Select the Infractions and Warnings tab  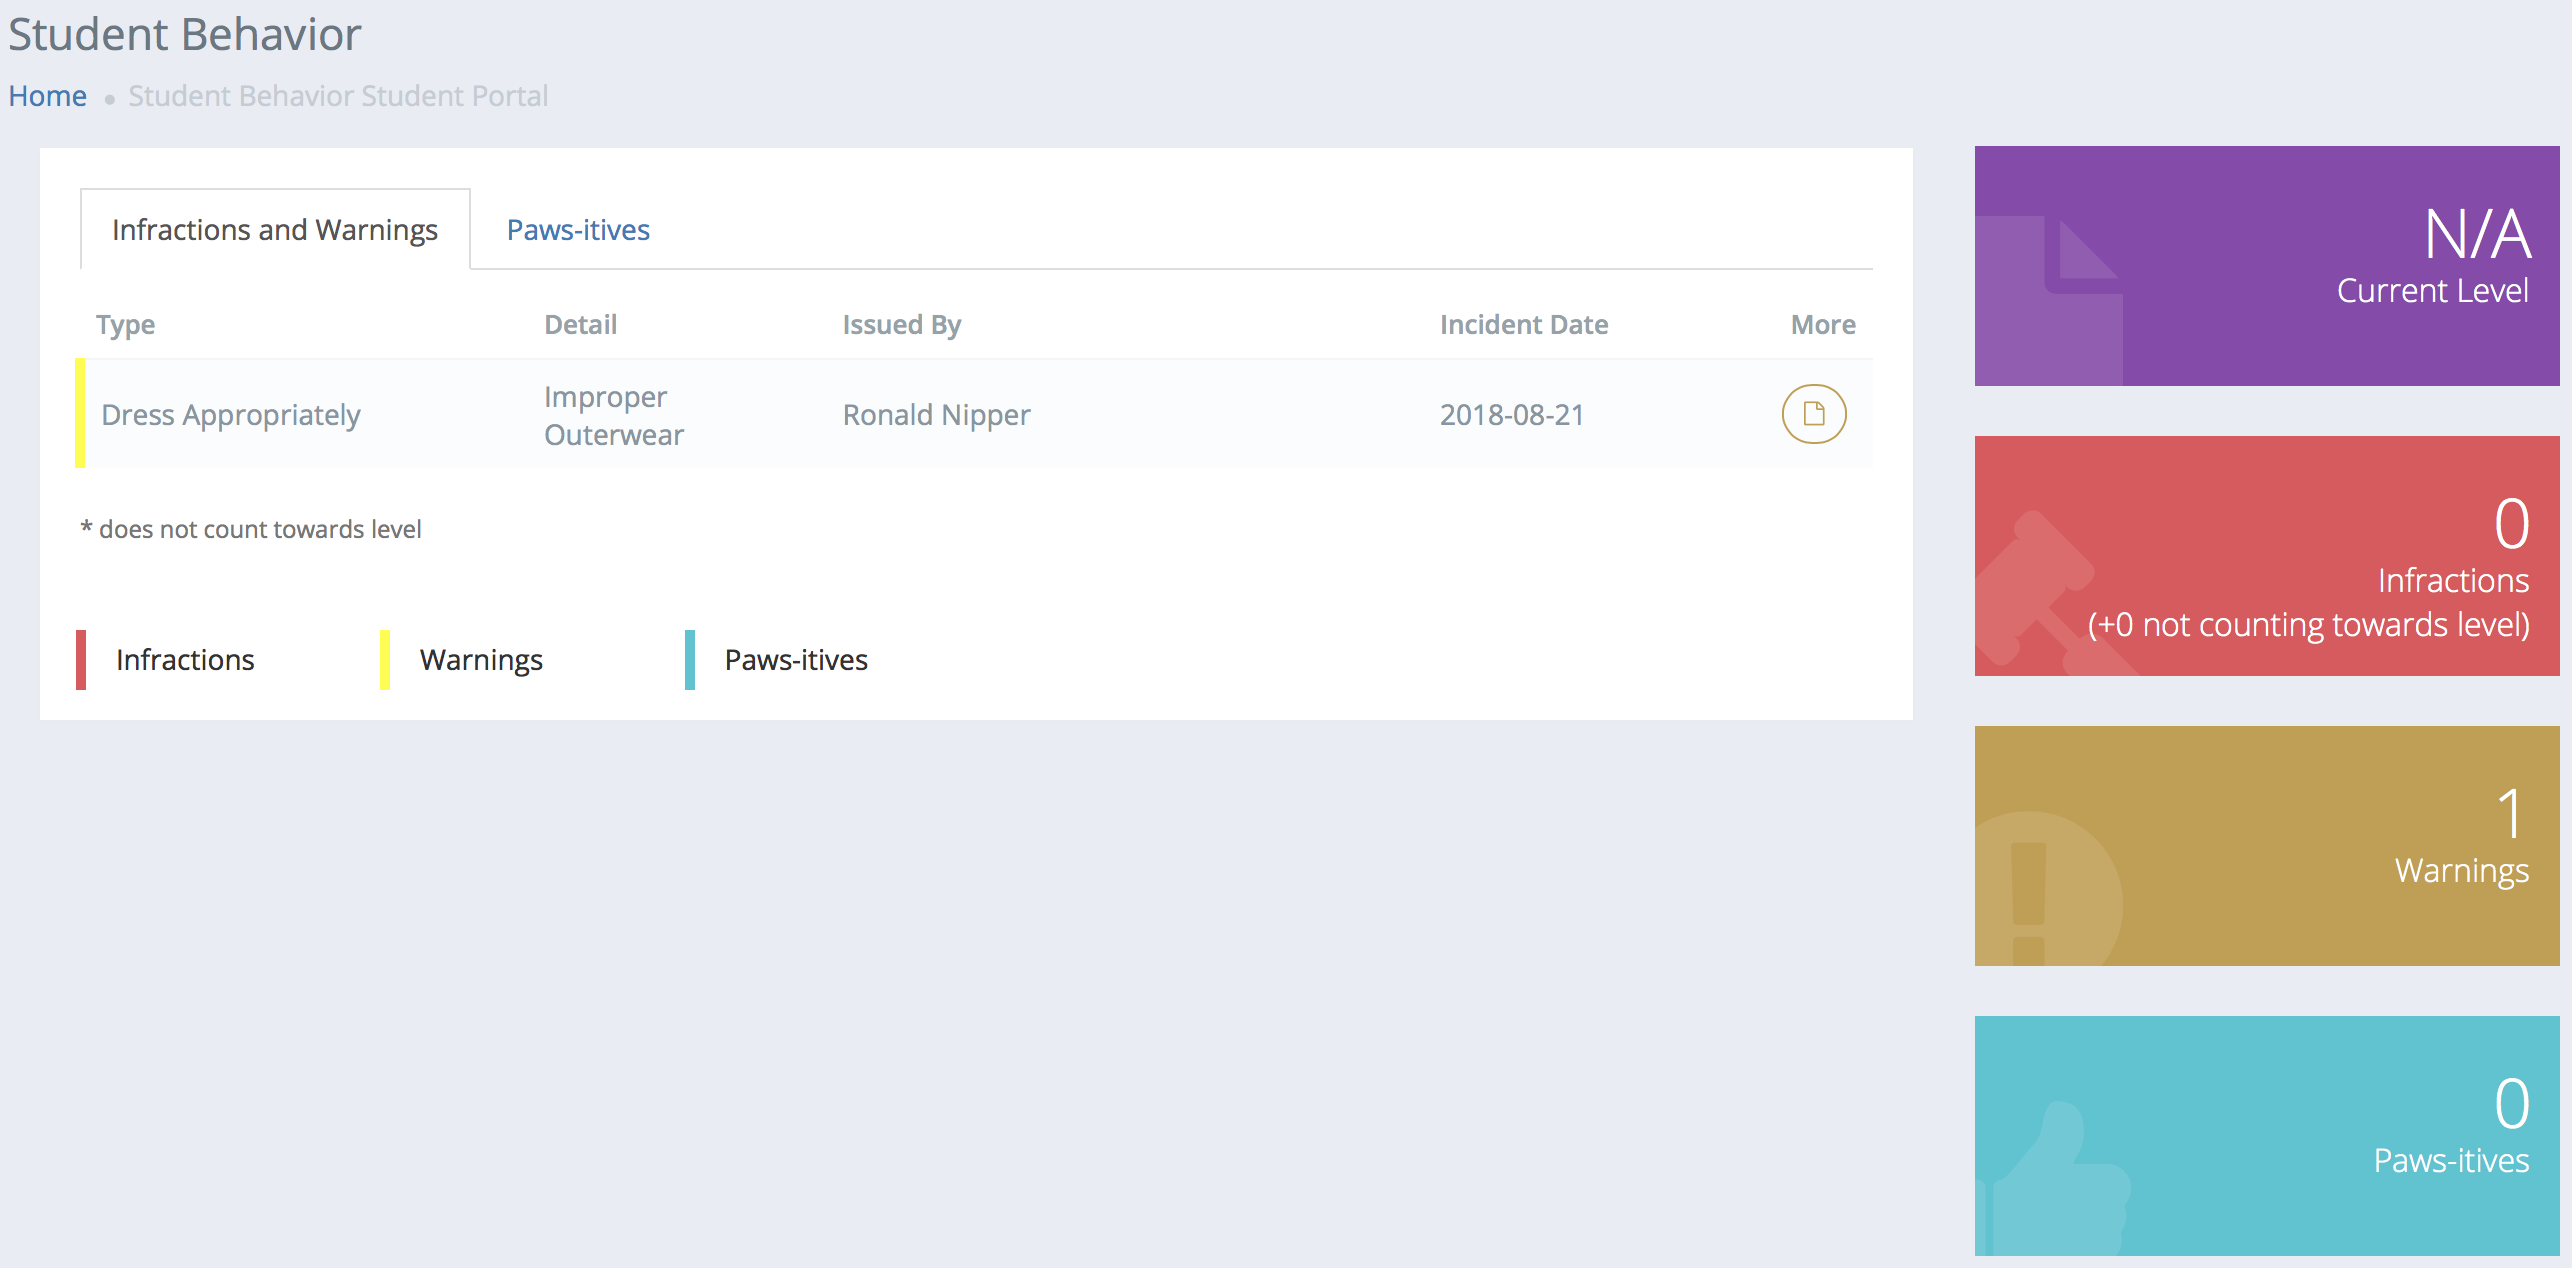coord(275,230)
